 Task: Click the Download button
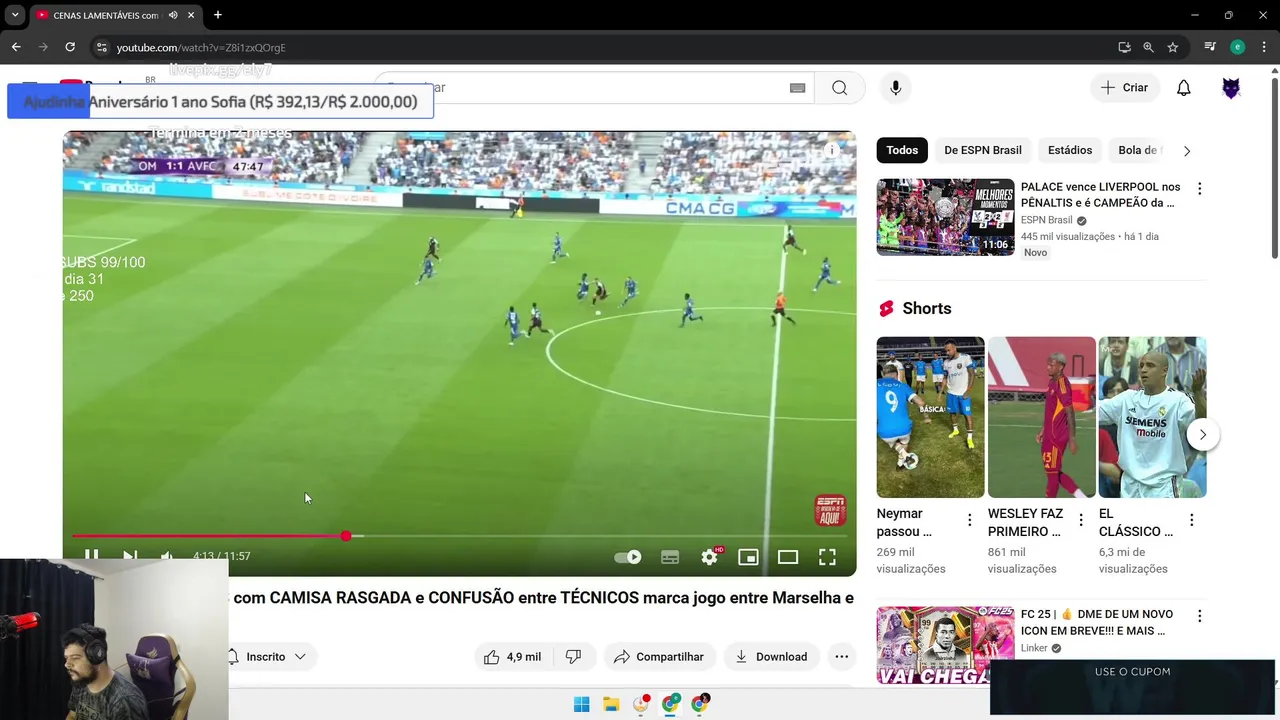tap(771, 657)
